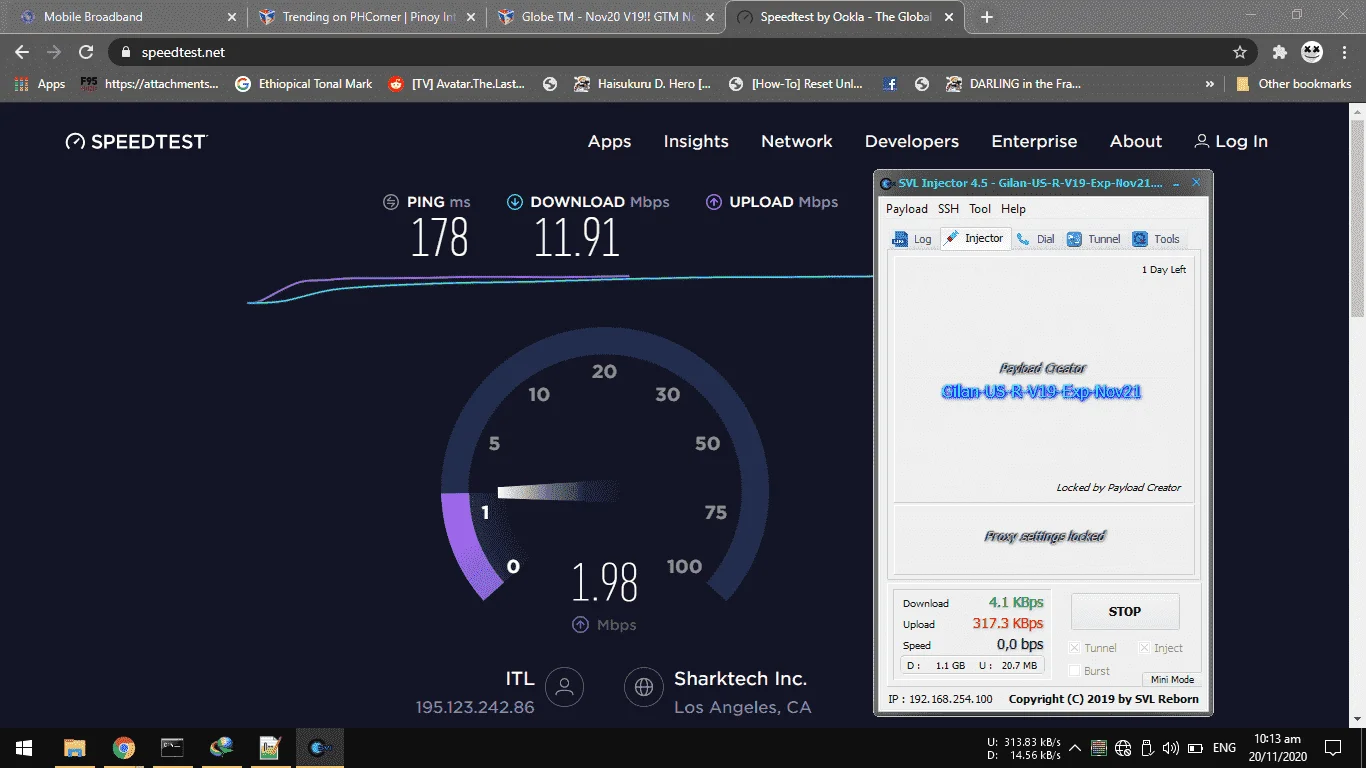
Task: Open the Windows Start menu
Action: click(23, 748)
